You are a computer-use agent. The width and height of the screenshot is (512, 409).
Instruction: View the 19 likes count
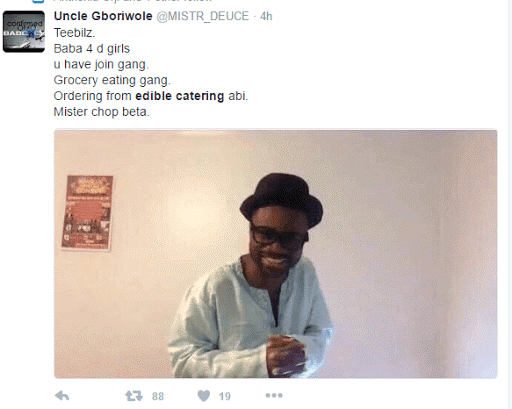225,396
